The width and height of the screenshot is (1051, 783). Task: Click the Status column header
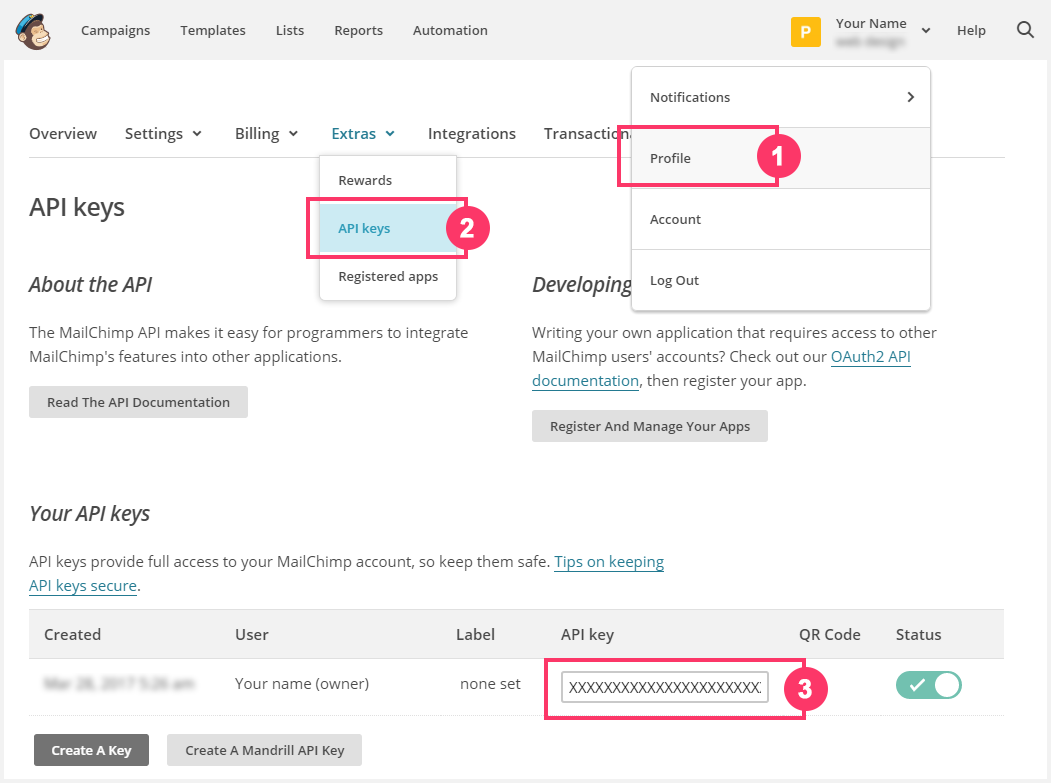pyautogui.click(x=918, y=634)
